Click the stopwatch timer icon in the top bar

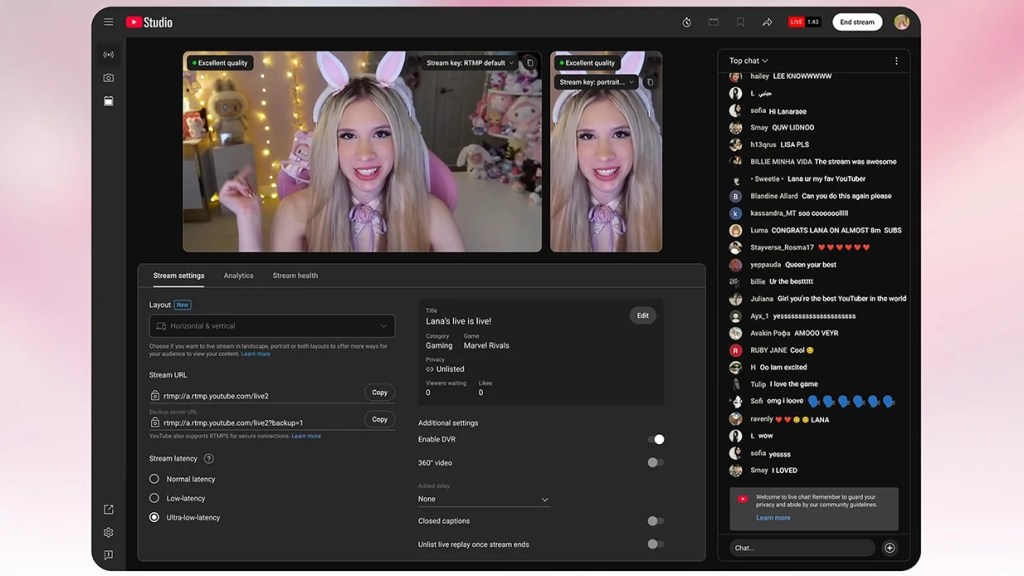pos(686,21)
